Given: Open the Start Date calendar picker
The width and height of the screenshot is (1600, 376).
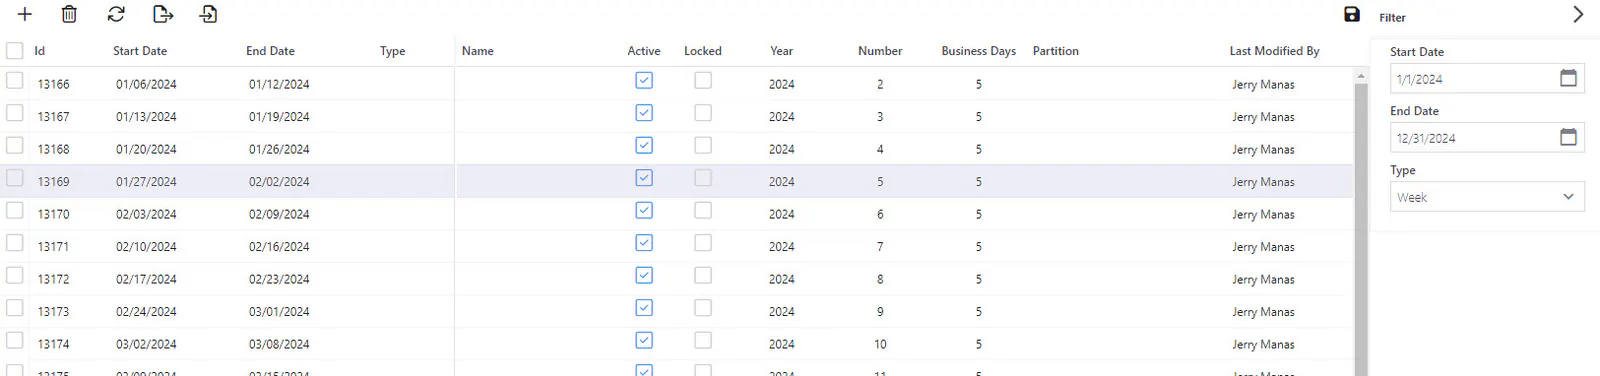Looking at the screenshot, I should tap(1568, 78).
